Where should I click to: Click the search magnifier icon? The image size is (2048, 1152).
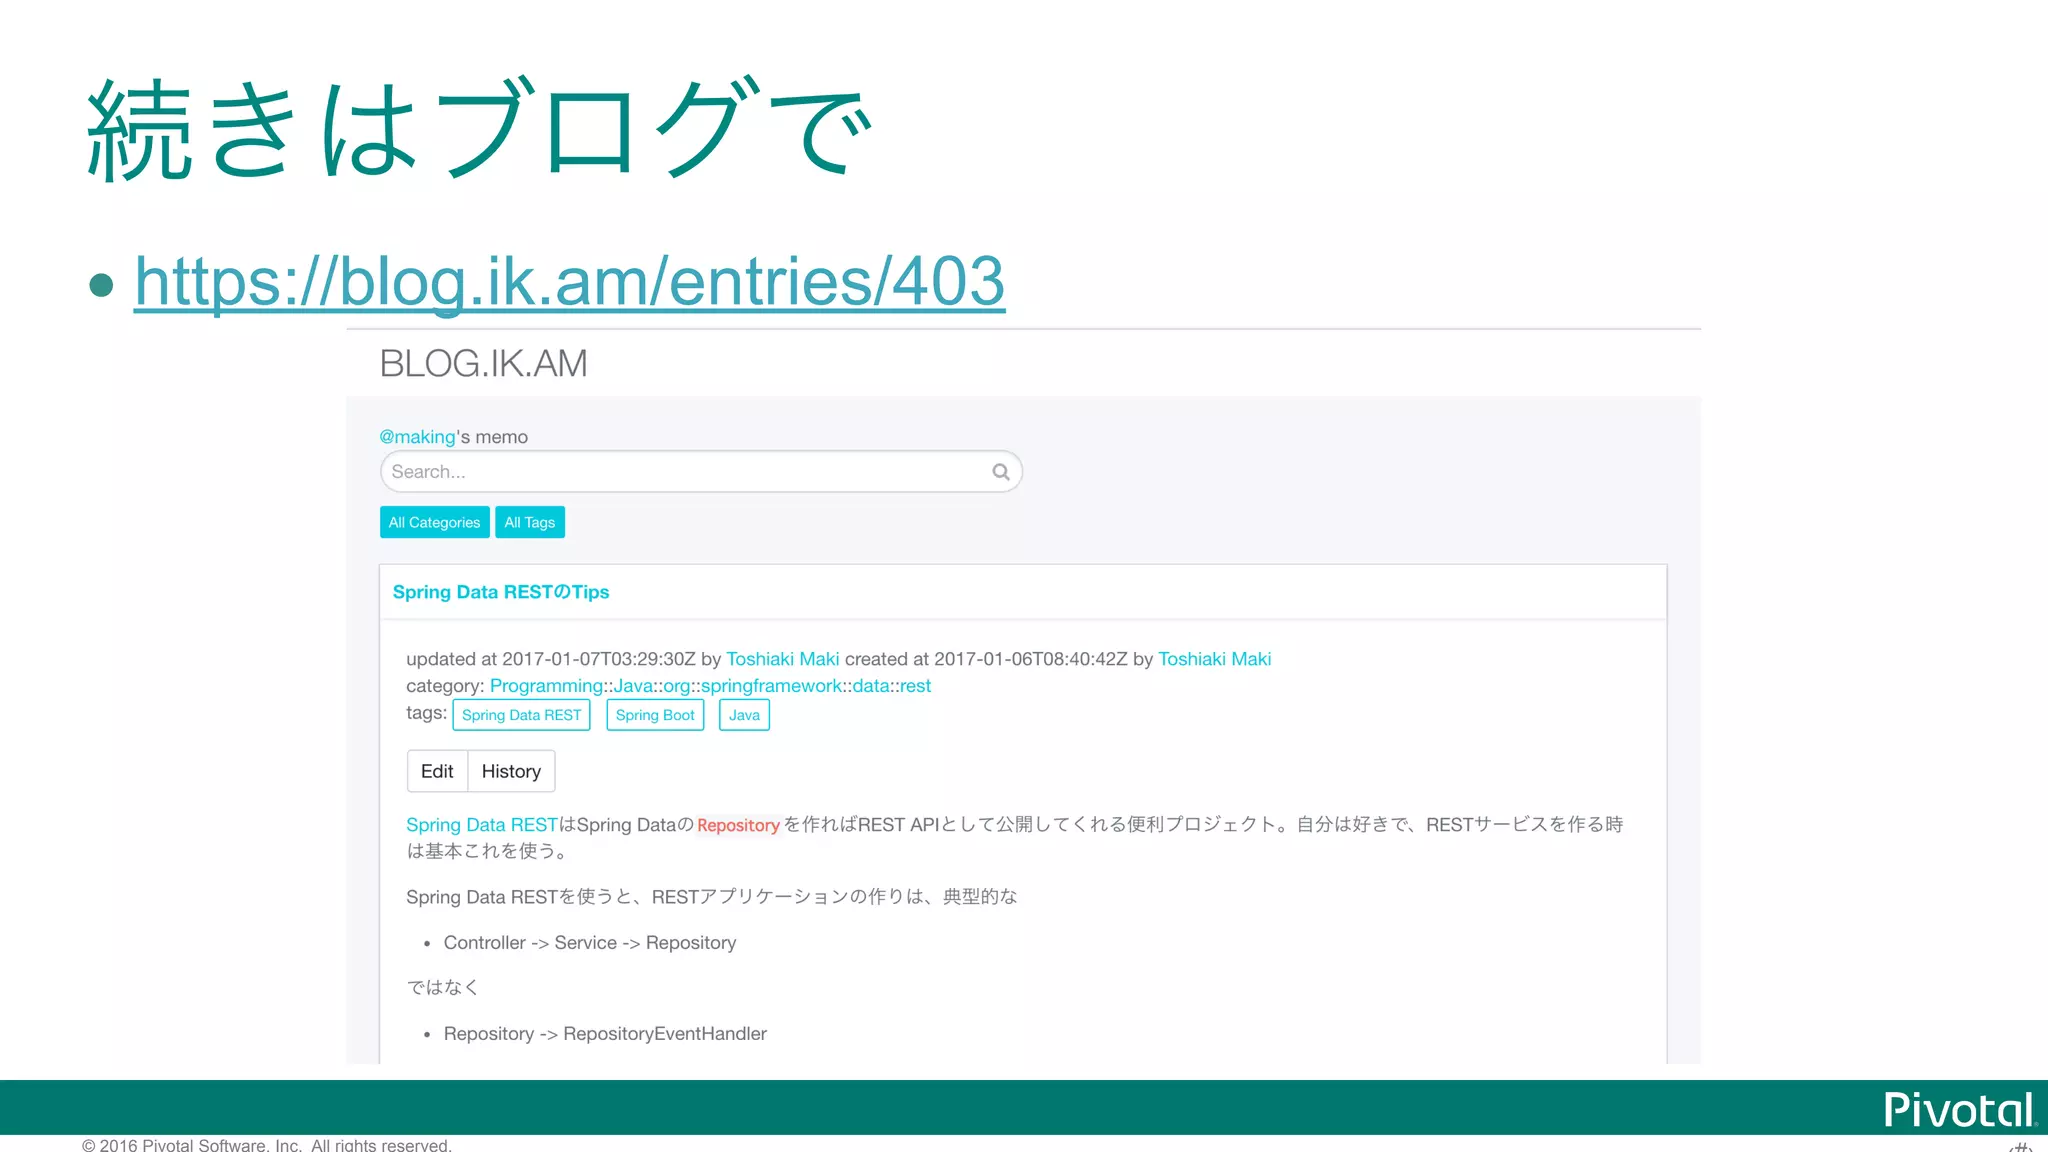[x=1000, y=472]
